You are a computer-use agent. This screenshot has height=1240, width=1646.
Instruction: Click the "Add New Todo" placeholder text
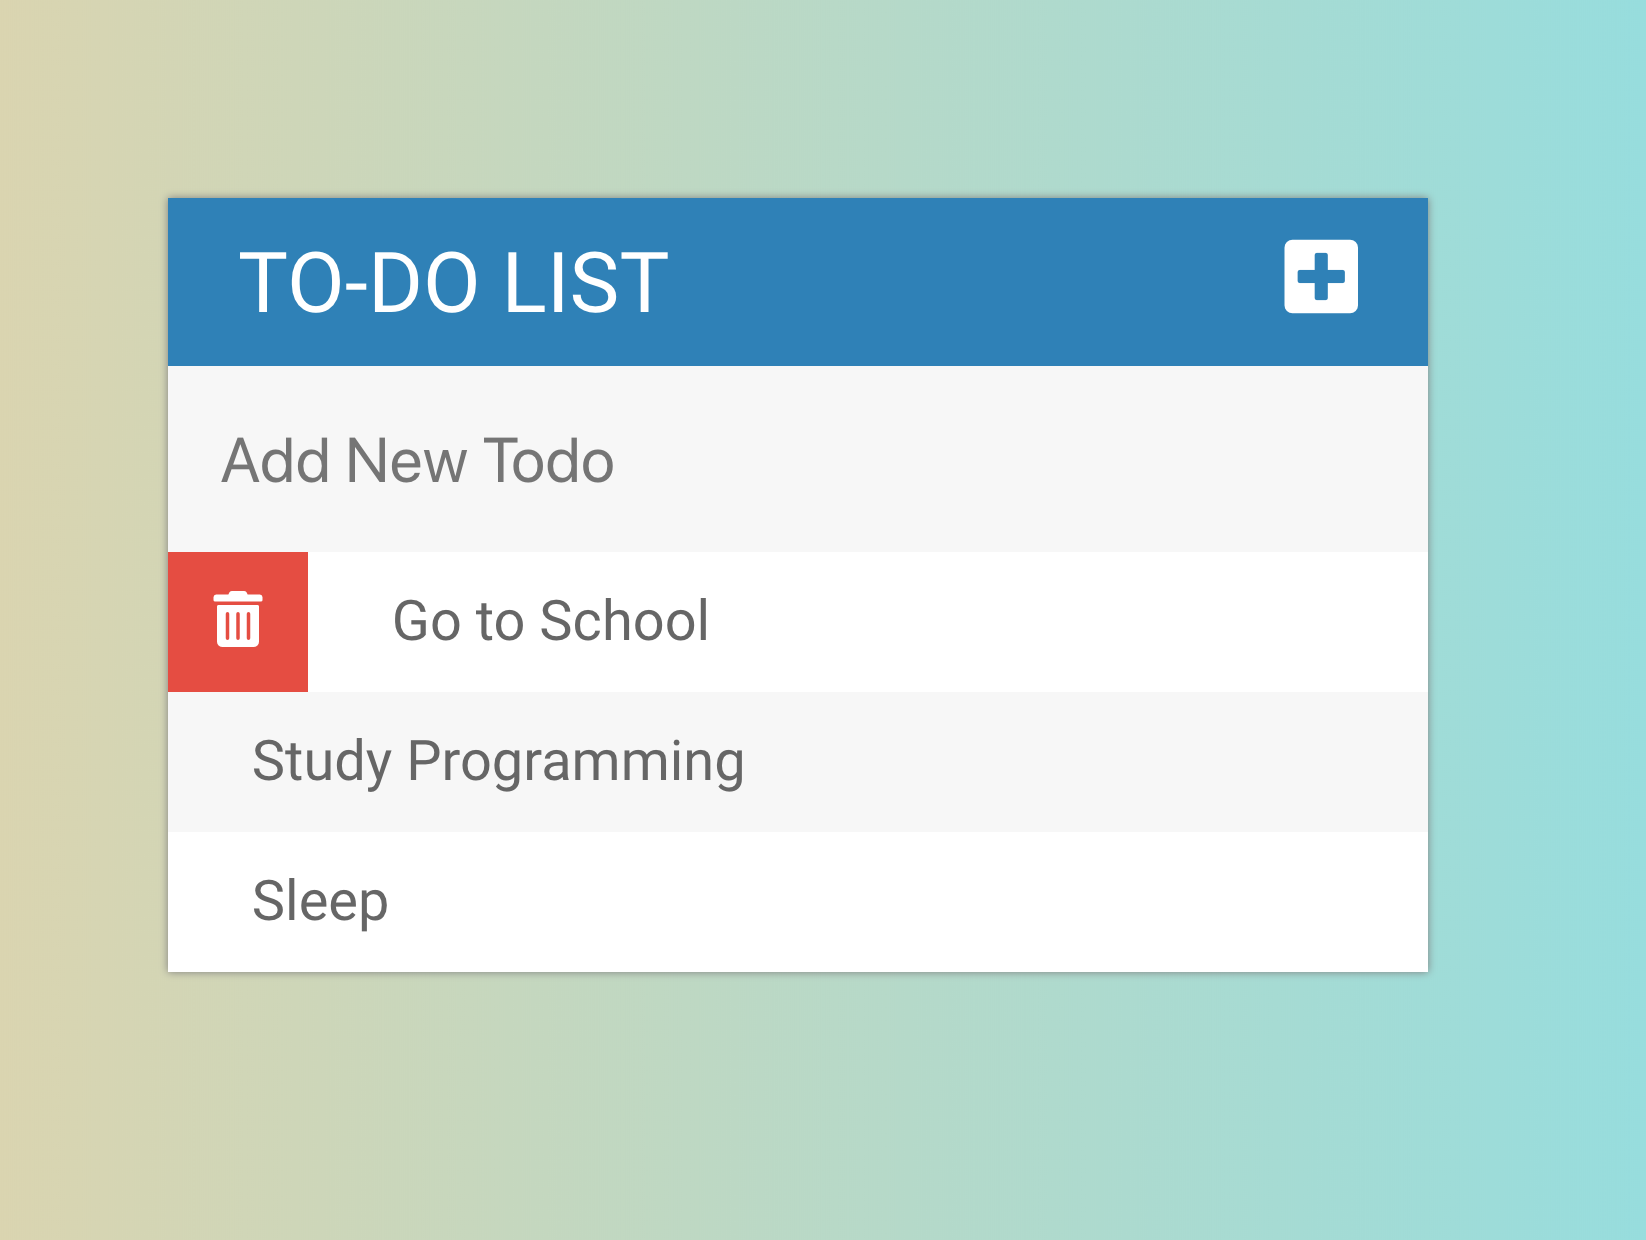pos(417,461)
